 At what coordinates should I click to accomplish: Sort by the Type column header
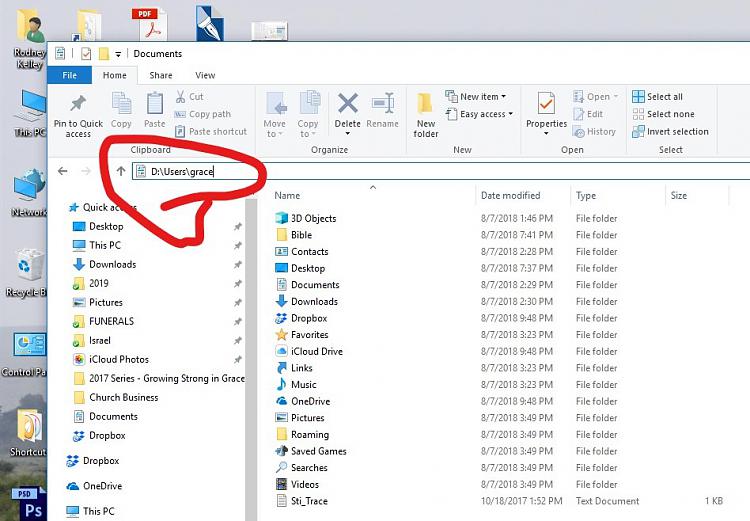pos(586,195)
